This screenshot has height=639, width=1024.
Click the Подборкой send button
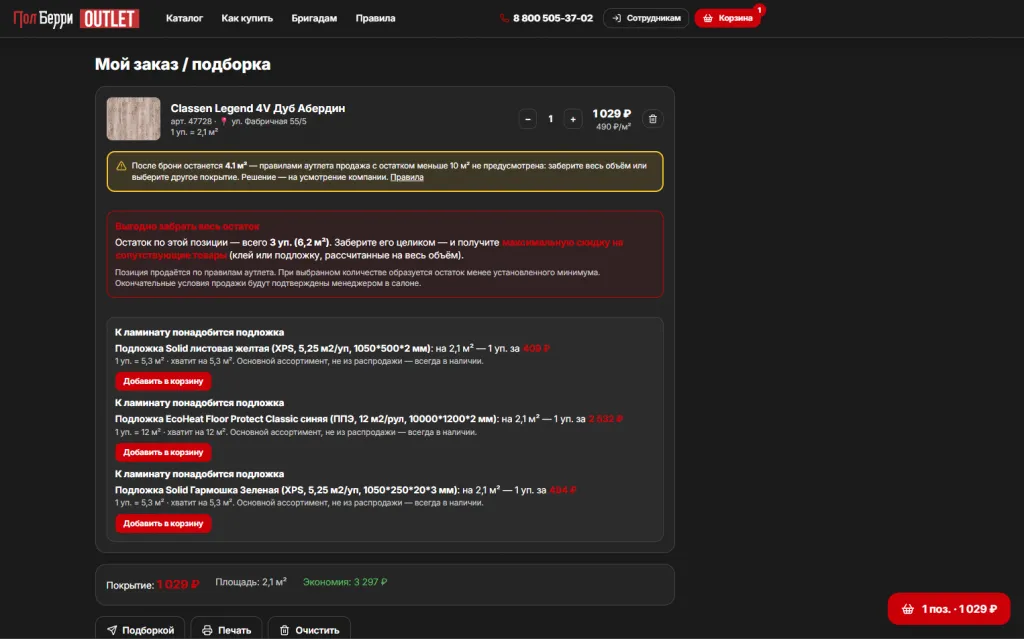click(x=140, y=630)
